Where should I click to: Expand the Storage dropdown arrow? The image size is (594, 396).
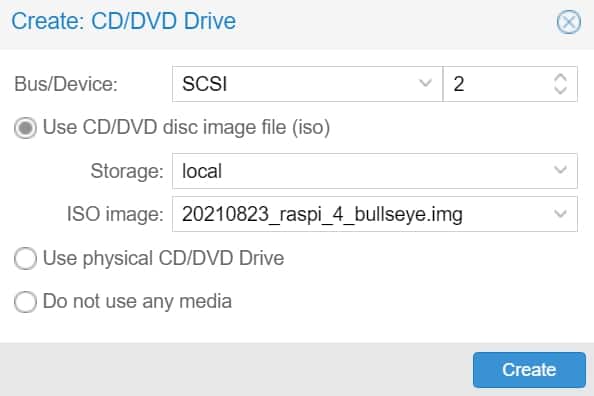click(x=560, y=170)
